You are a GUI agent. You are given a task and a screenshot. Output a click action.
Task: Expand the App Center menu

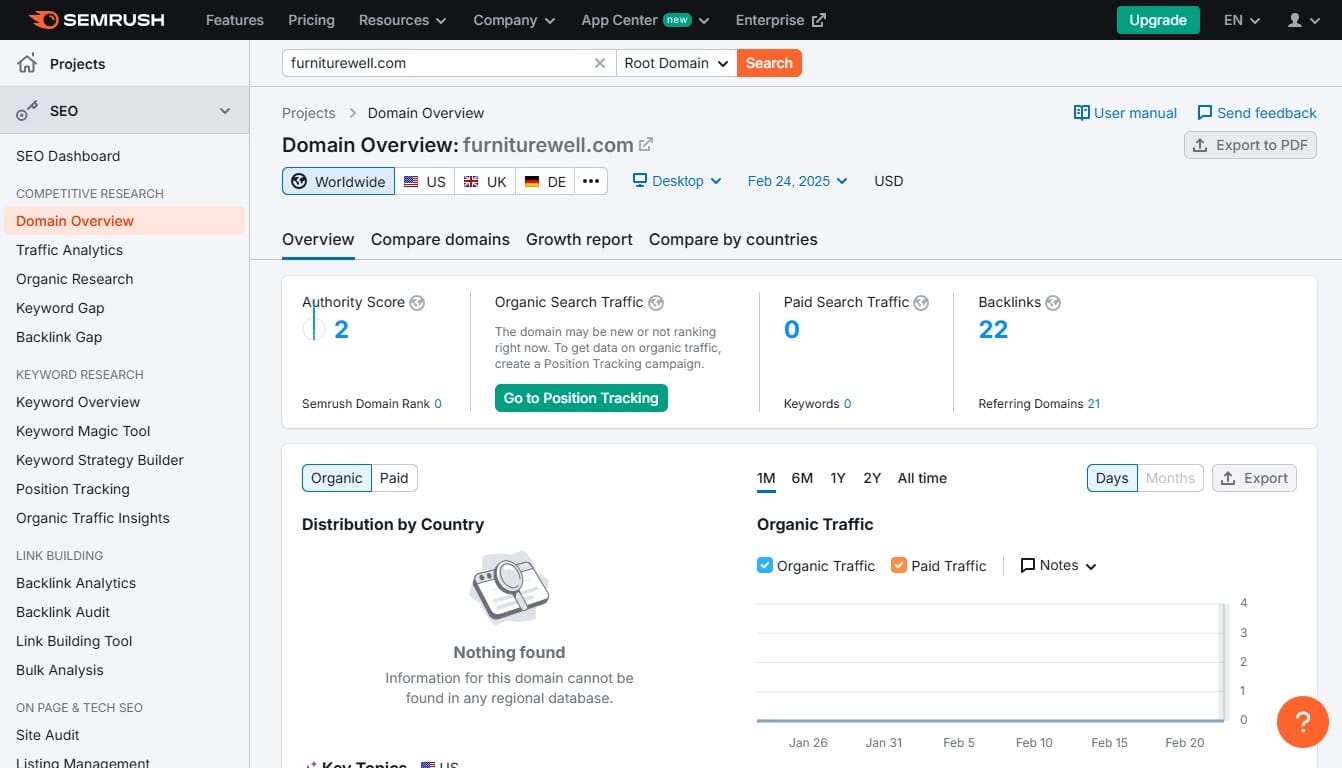645,20
